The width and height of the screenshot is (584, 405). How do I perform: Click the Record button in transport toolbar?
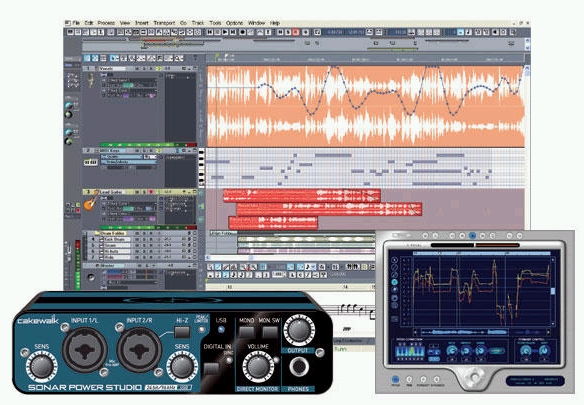pyautogui.click(x=242, y=32)
